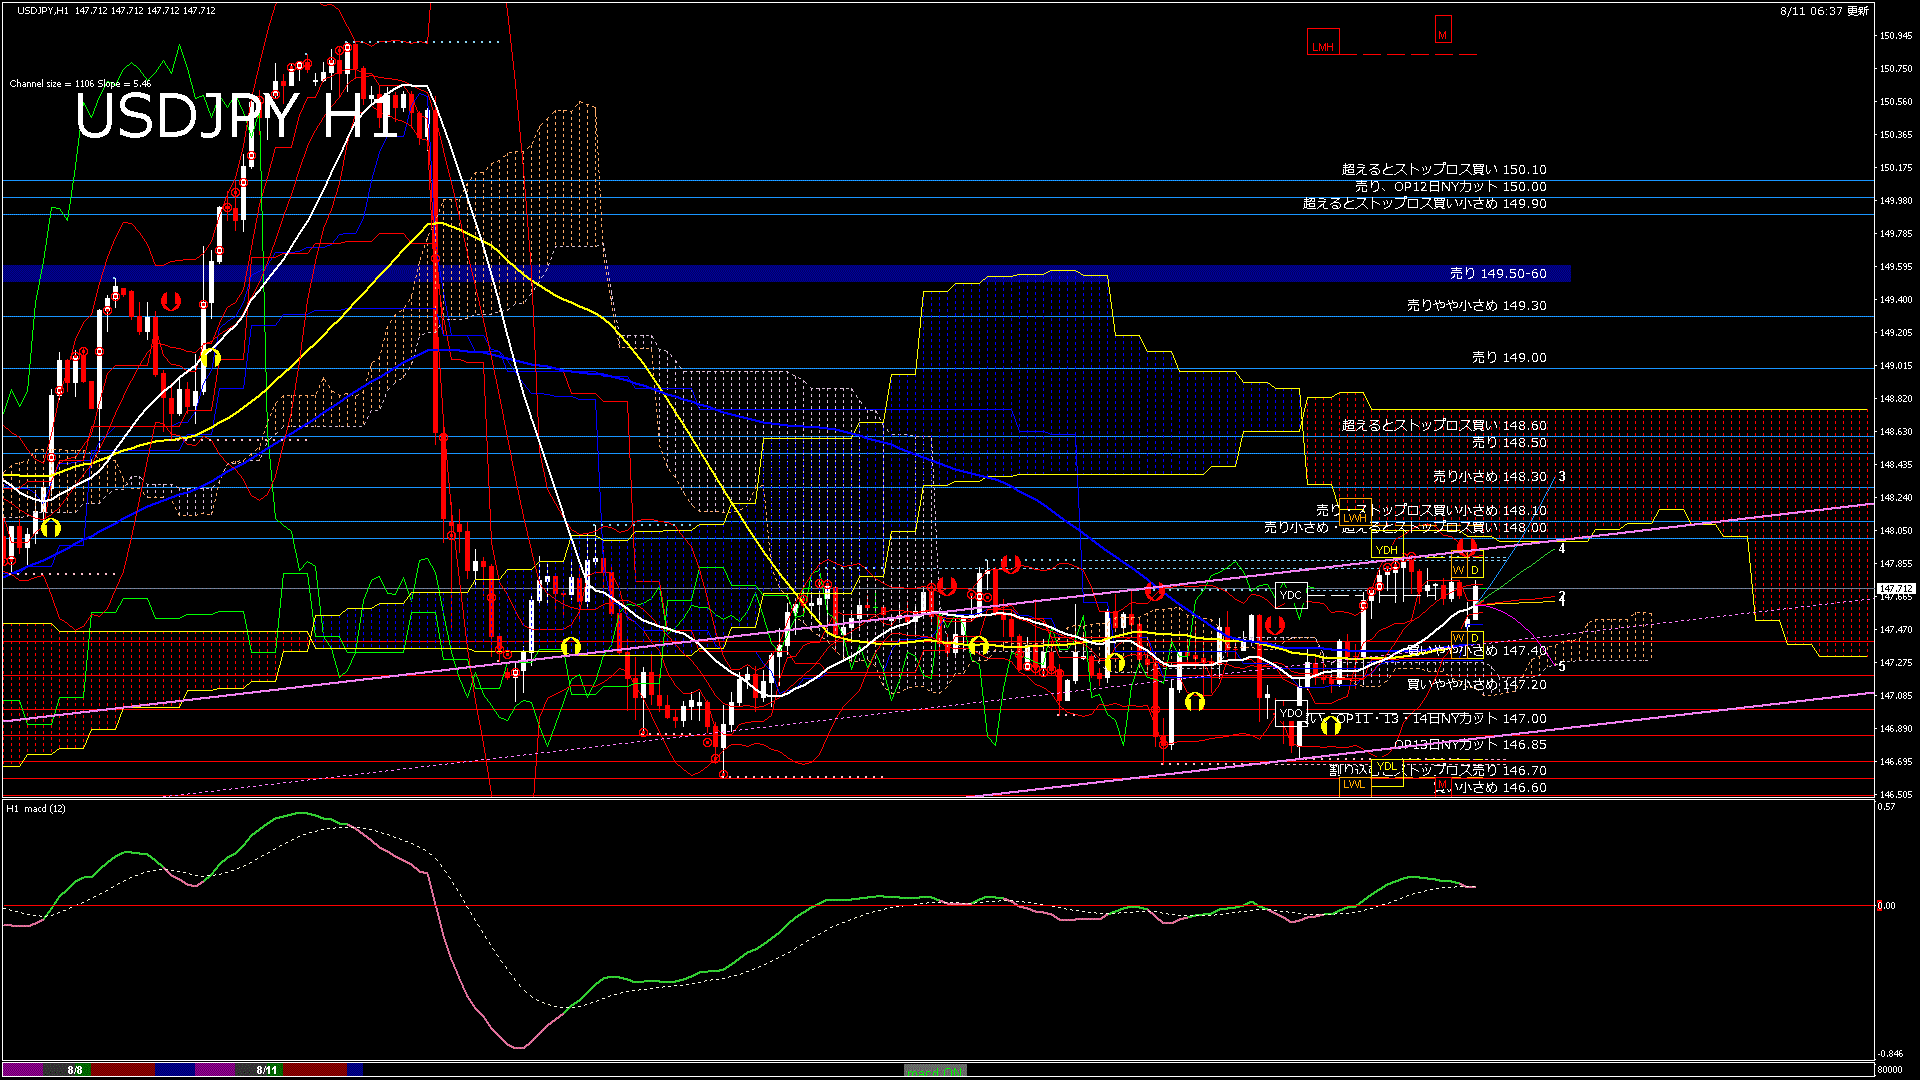
Task: Click the green 'macd ON' toggle button
Action: coord(935,1071)
